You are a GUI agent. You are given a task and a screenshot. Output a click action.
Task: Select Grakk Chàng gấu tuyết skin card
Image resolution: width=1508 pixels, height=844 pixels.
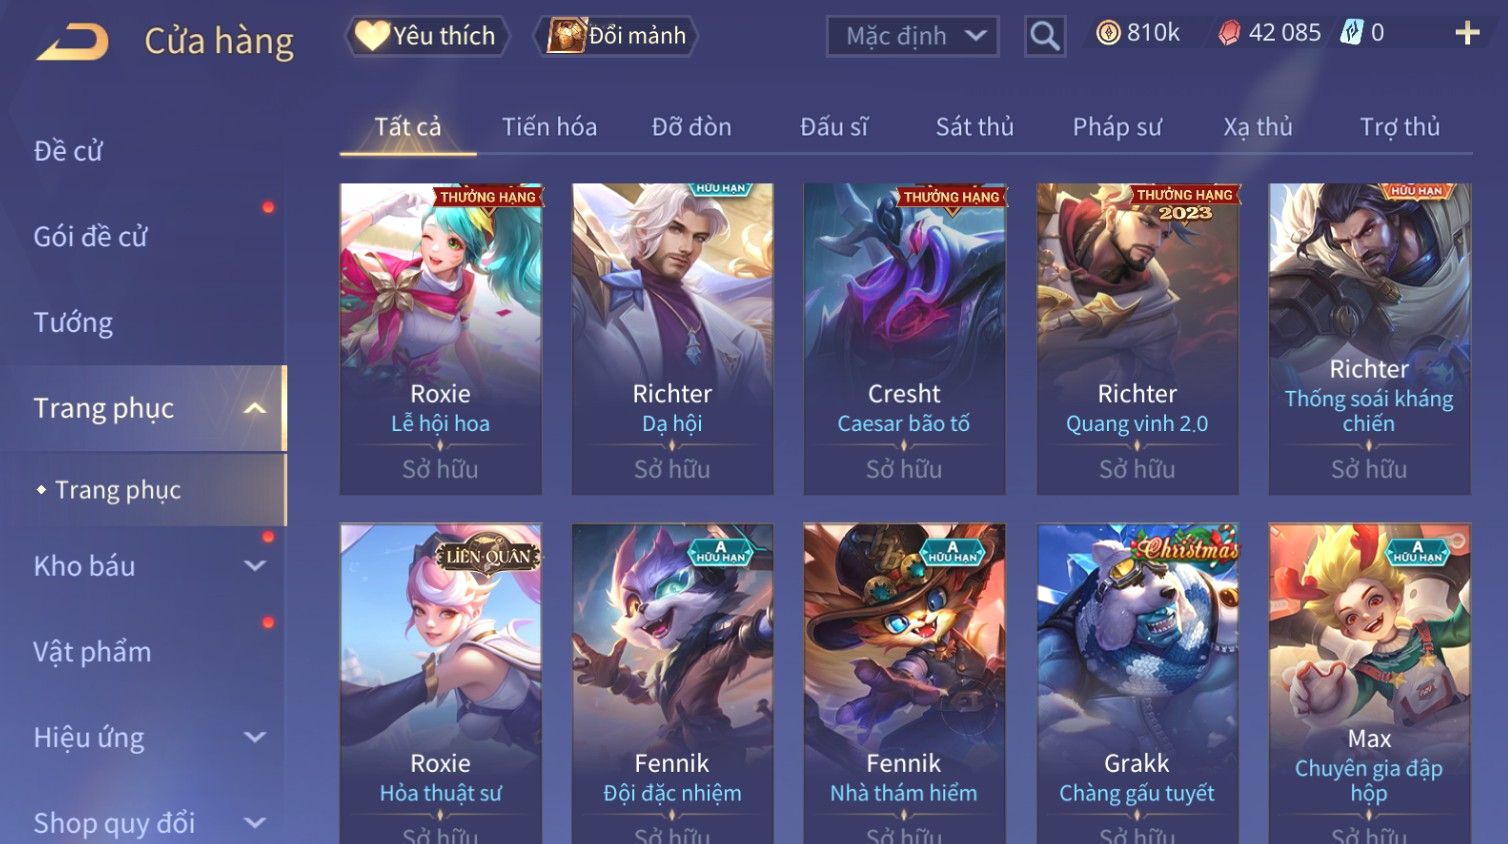pyautogui.click(x=1137, y=684)
